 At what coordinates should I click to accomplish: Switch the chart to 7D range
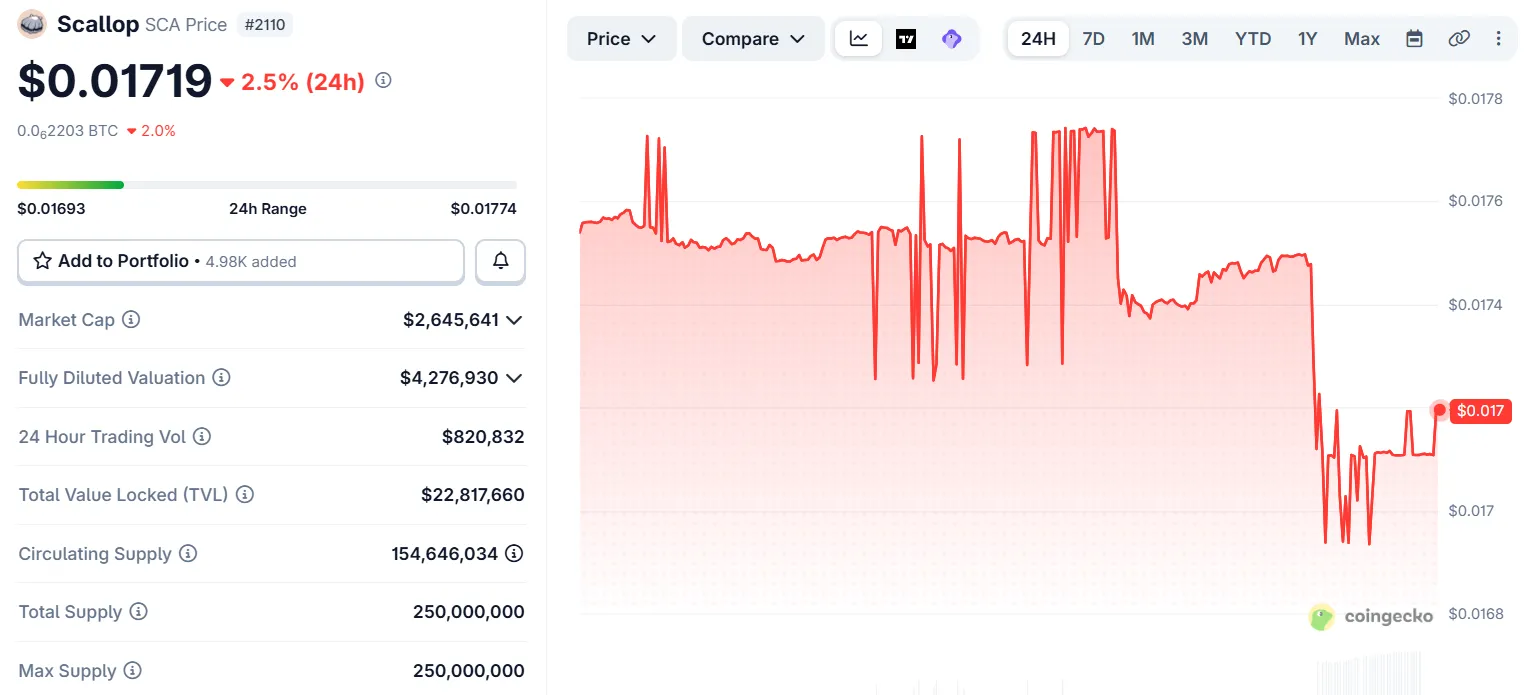(1093, 39)
